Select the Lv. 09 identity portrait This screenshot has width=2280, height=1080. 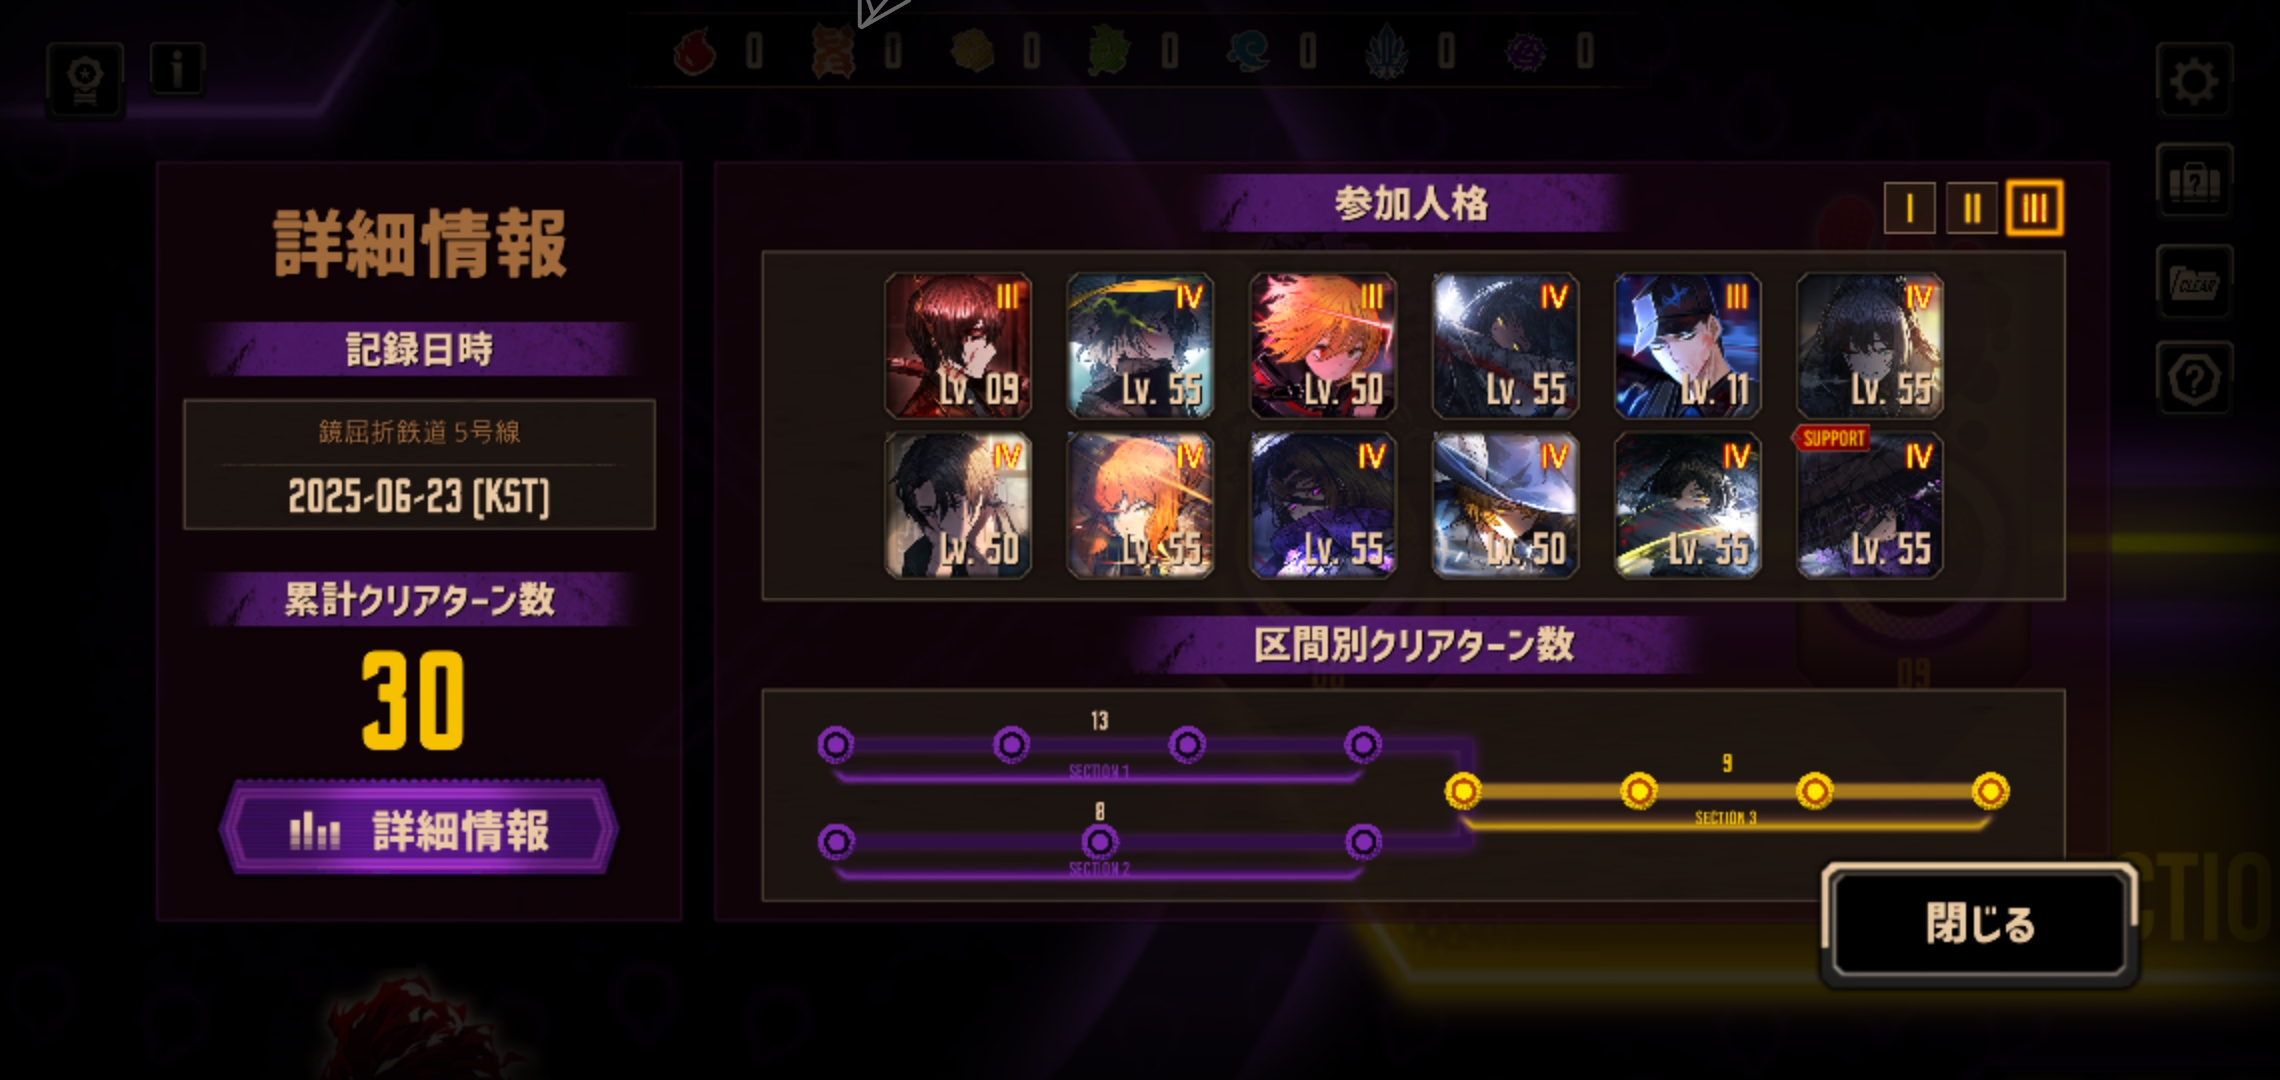pos(958,345)
